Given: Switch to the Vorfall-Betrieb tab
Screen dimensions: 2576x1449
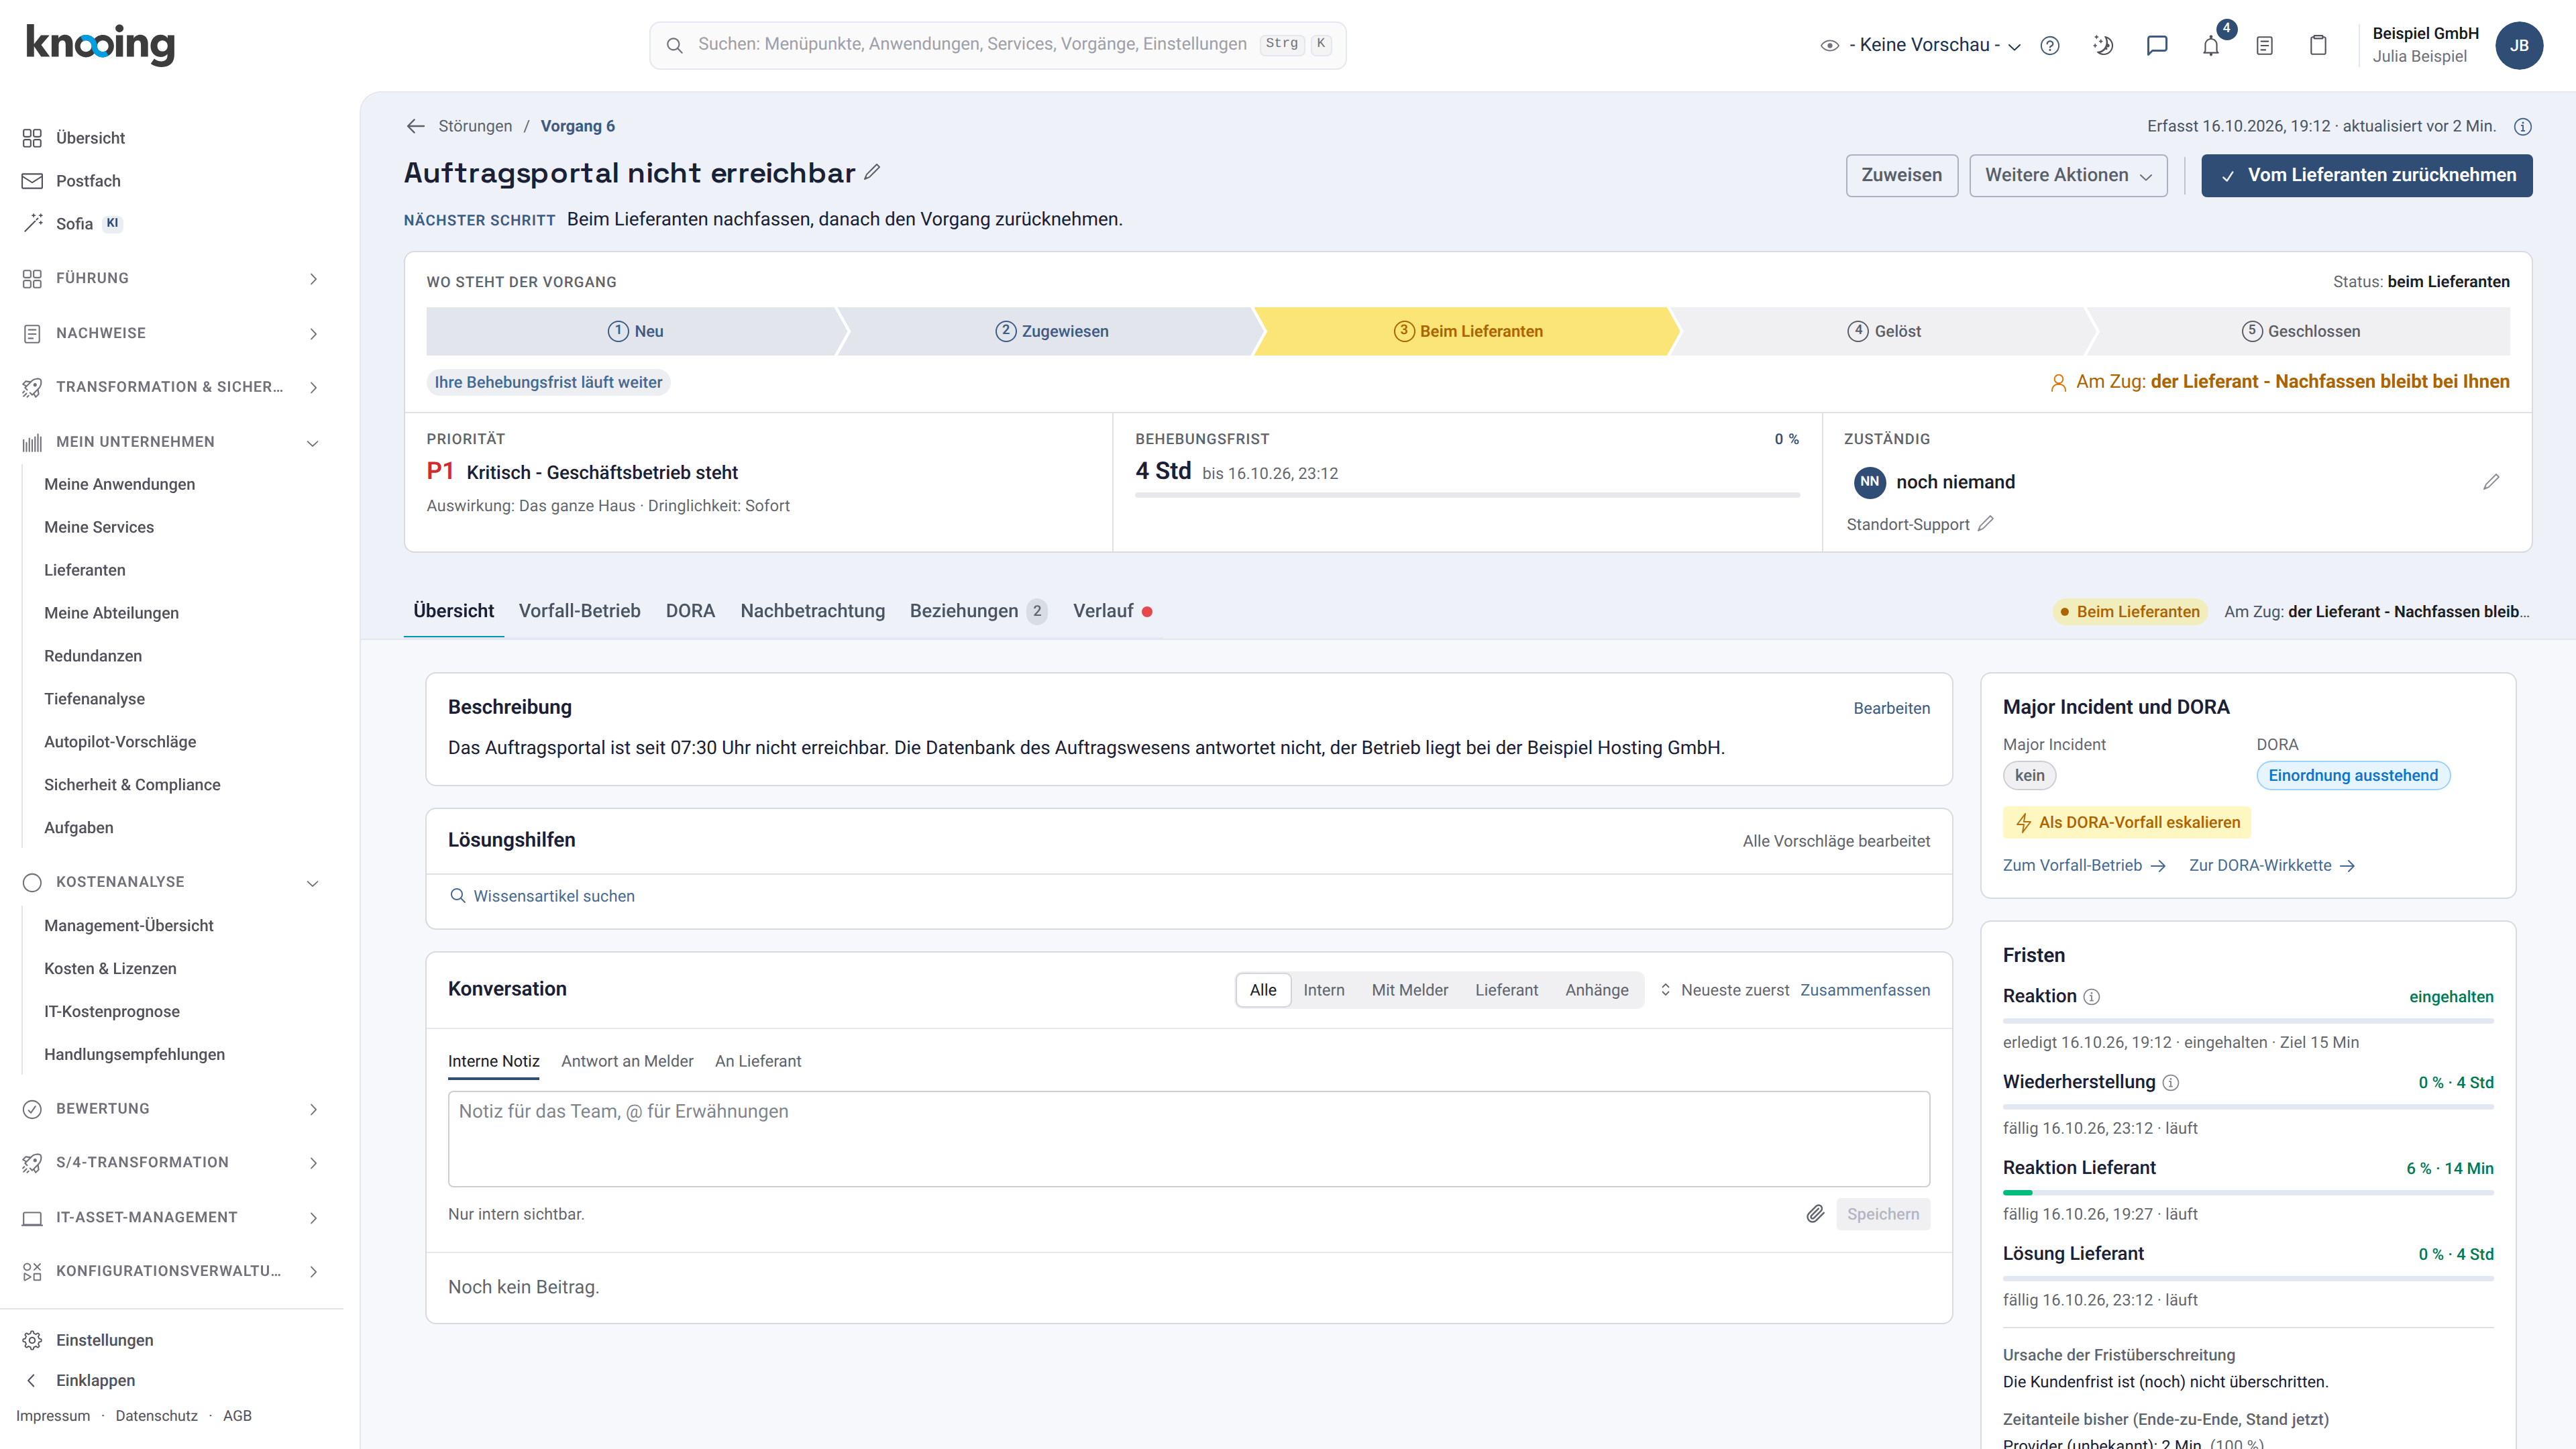Looking at the screenshot, I should 580,611.
